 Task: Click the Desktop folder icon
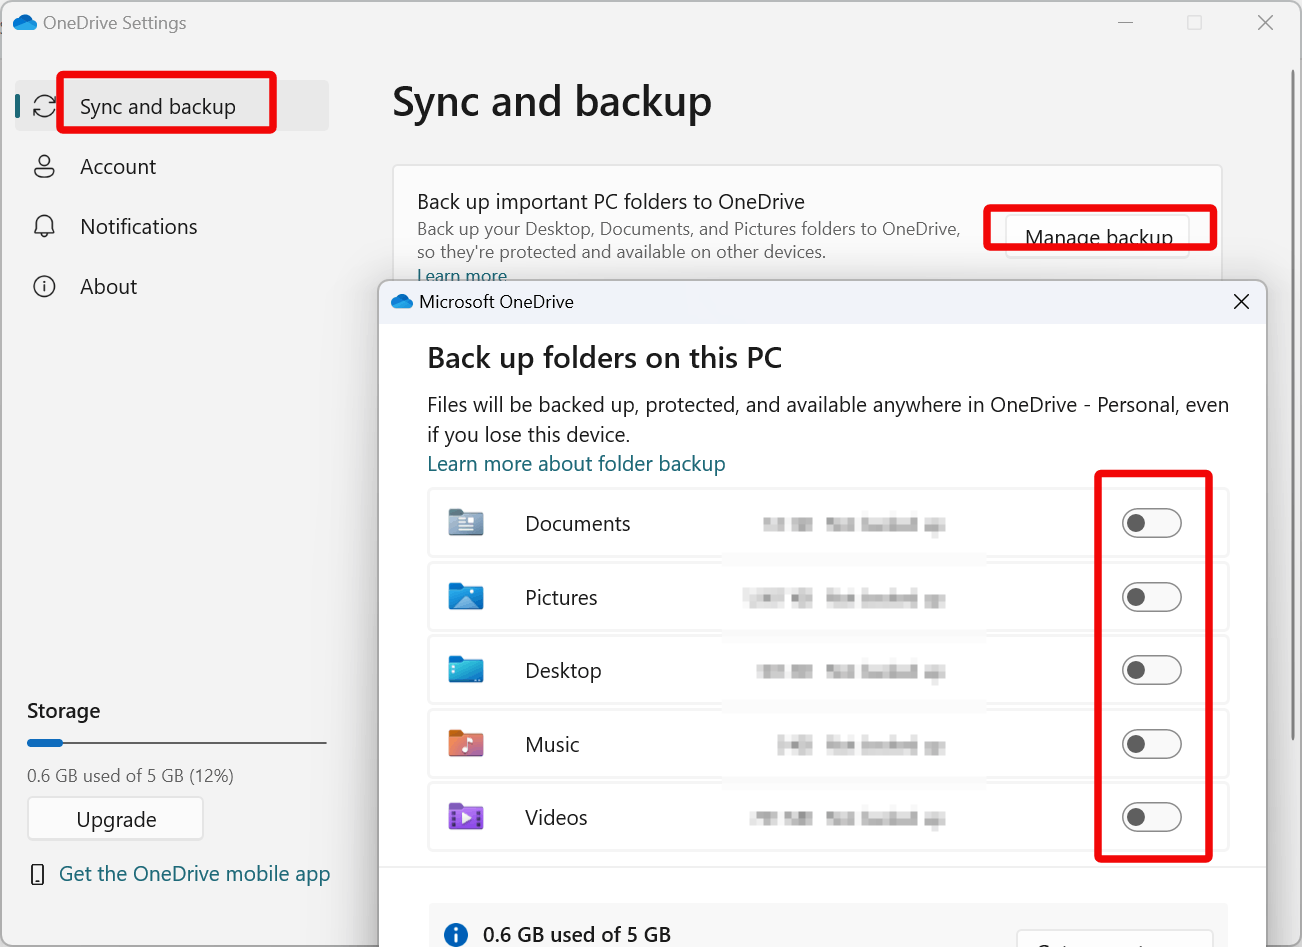click(466, 670)
